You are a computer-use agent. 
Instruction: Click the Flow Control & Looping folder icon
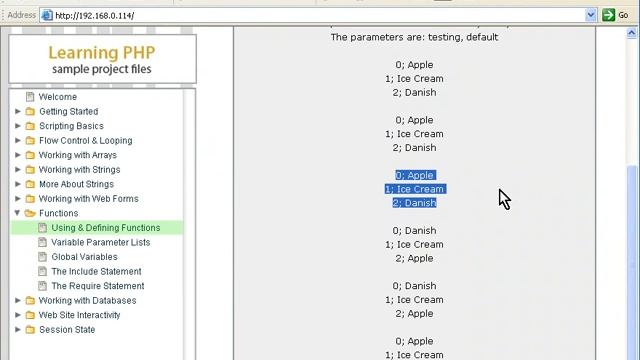click(30, 141)
